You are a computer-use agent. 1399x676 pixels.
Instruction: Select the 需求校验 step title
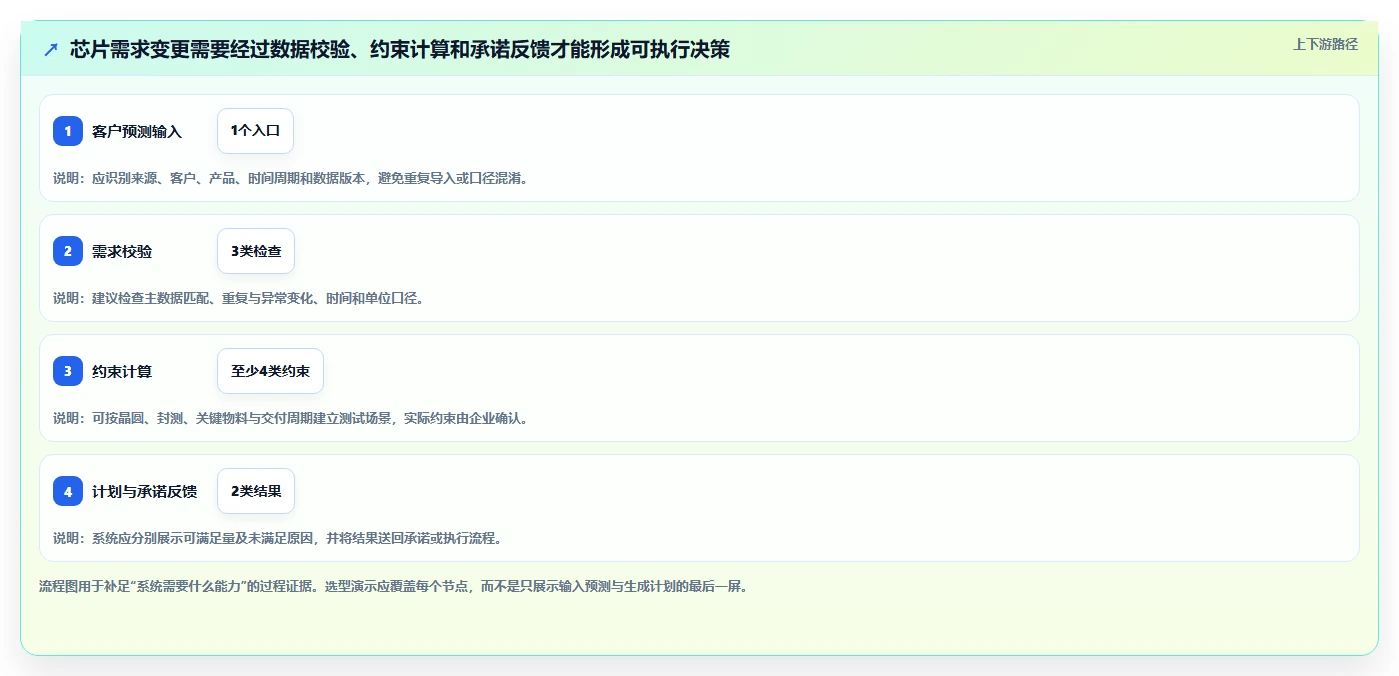tap(122, 251)
